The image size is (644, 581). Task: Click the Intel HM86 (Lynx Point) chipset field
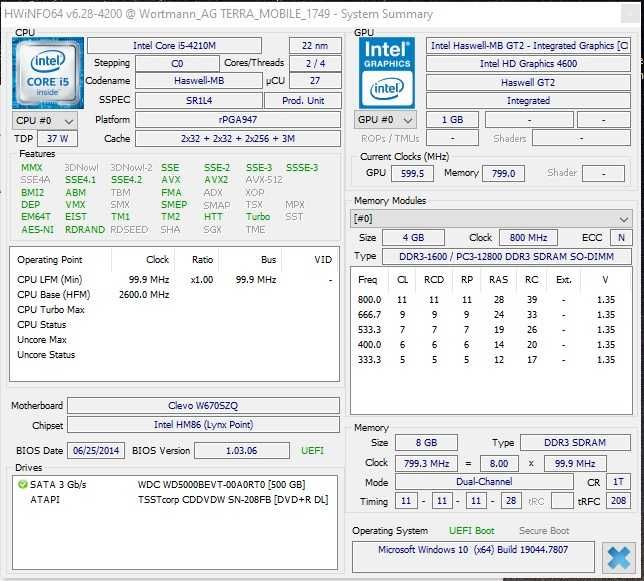point(203,425)
